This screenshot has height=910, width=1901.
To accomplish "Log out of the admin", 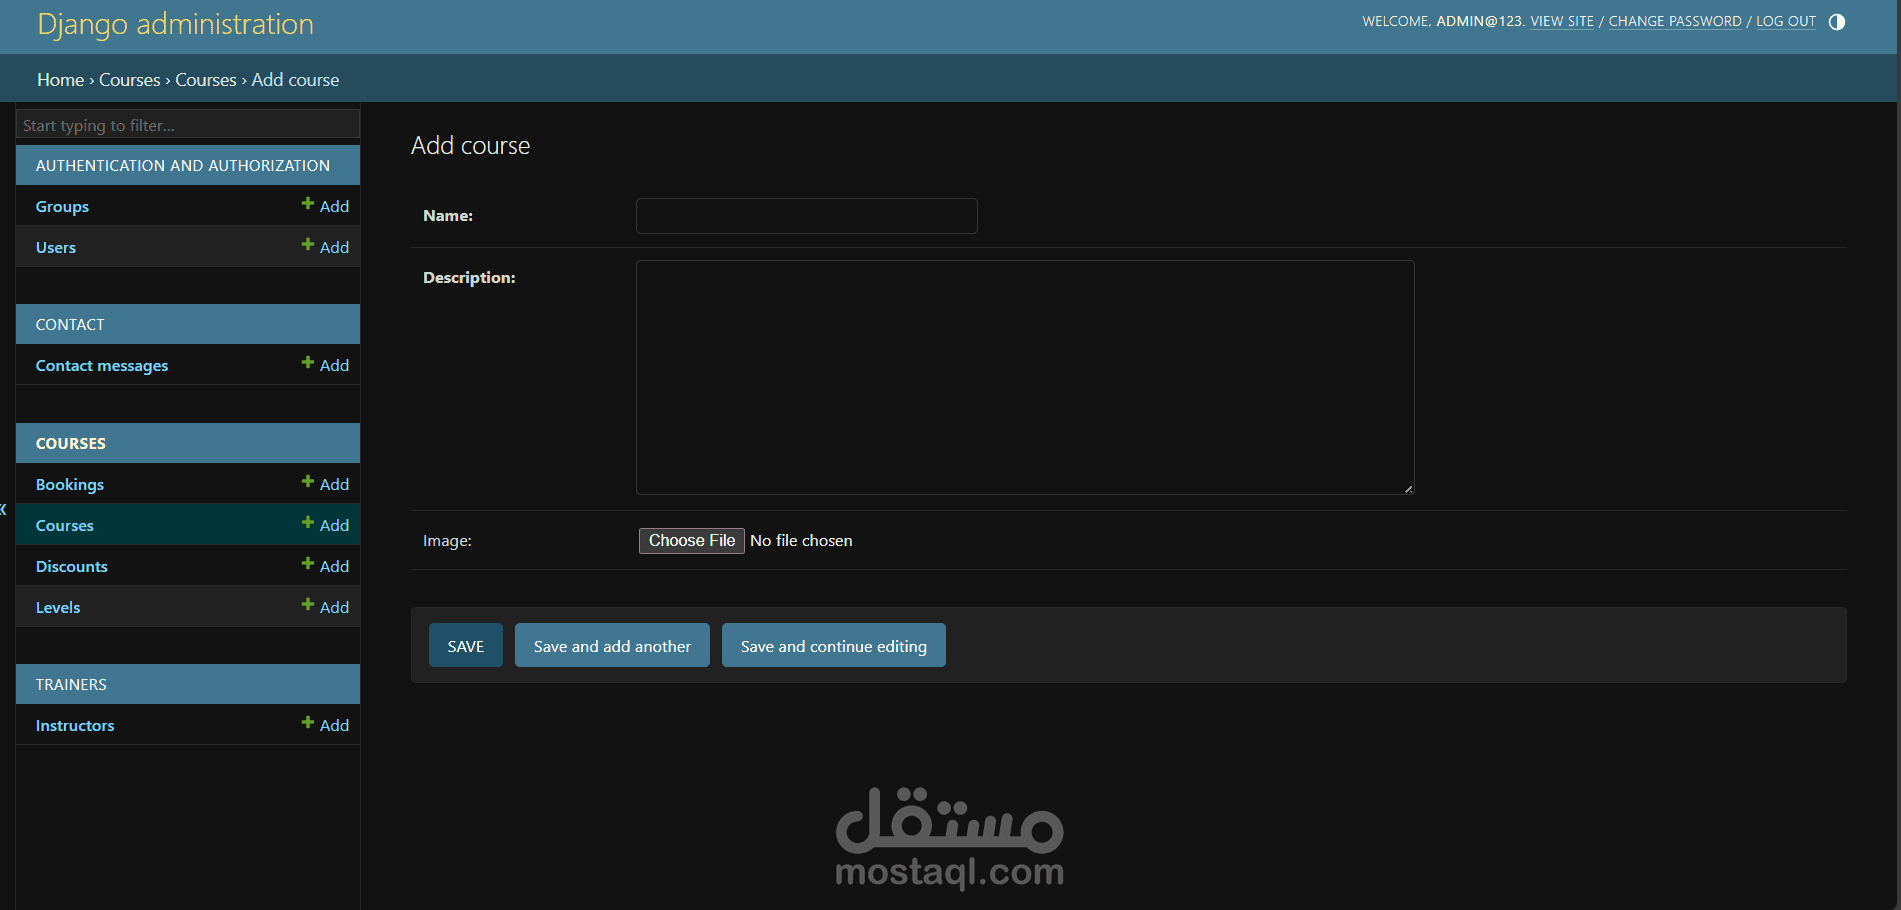I will tap(1786, 22).
